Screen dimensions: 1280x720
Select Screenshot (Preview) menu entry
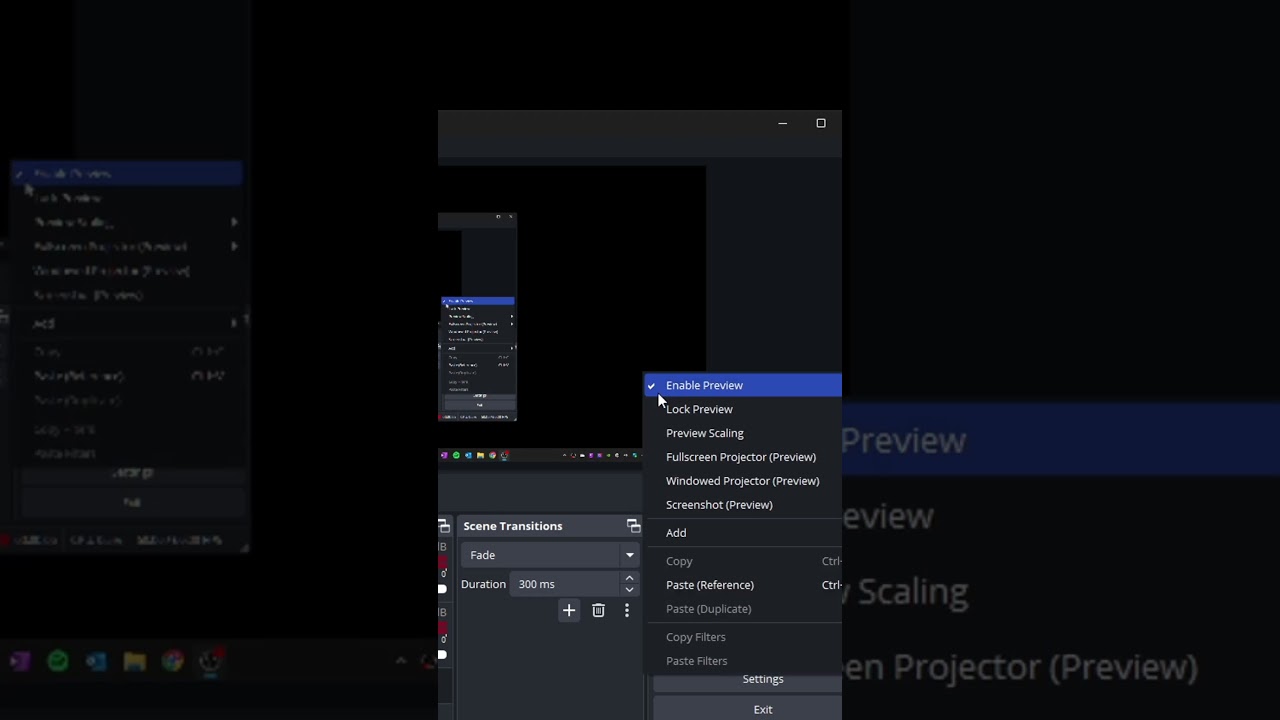coord(742,505)
